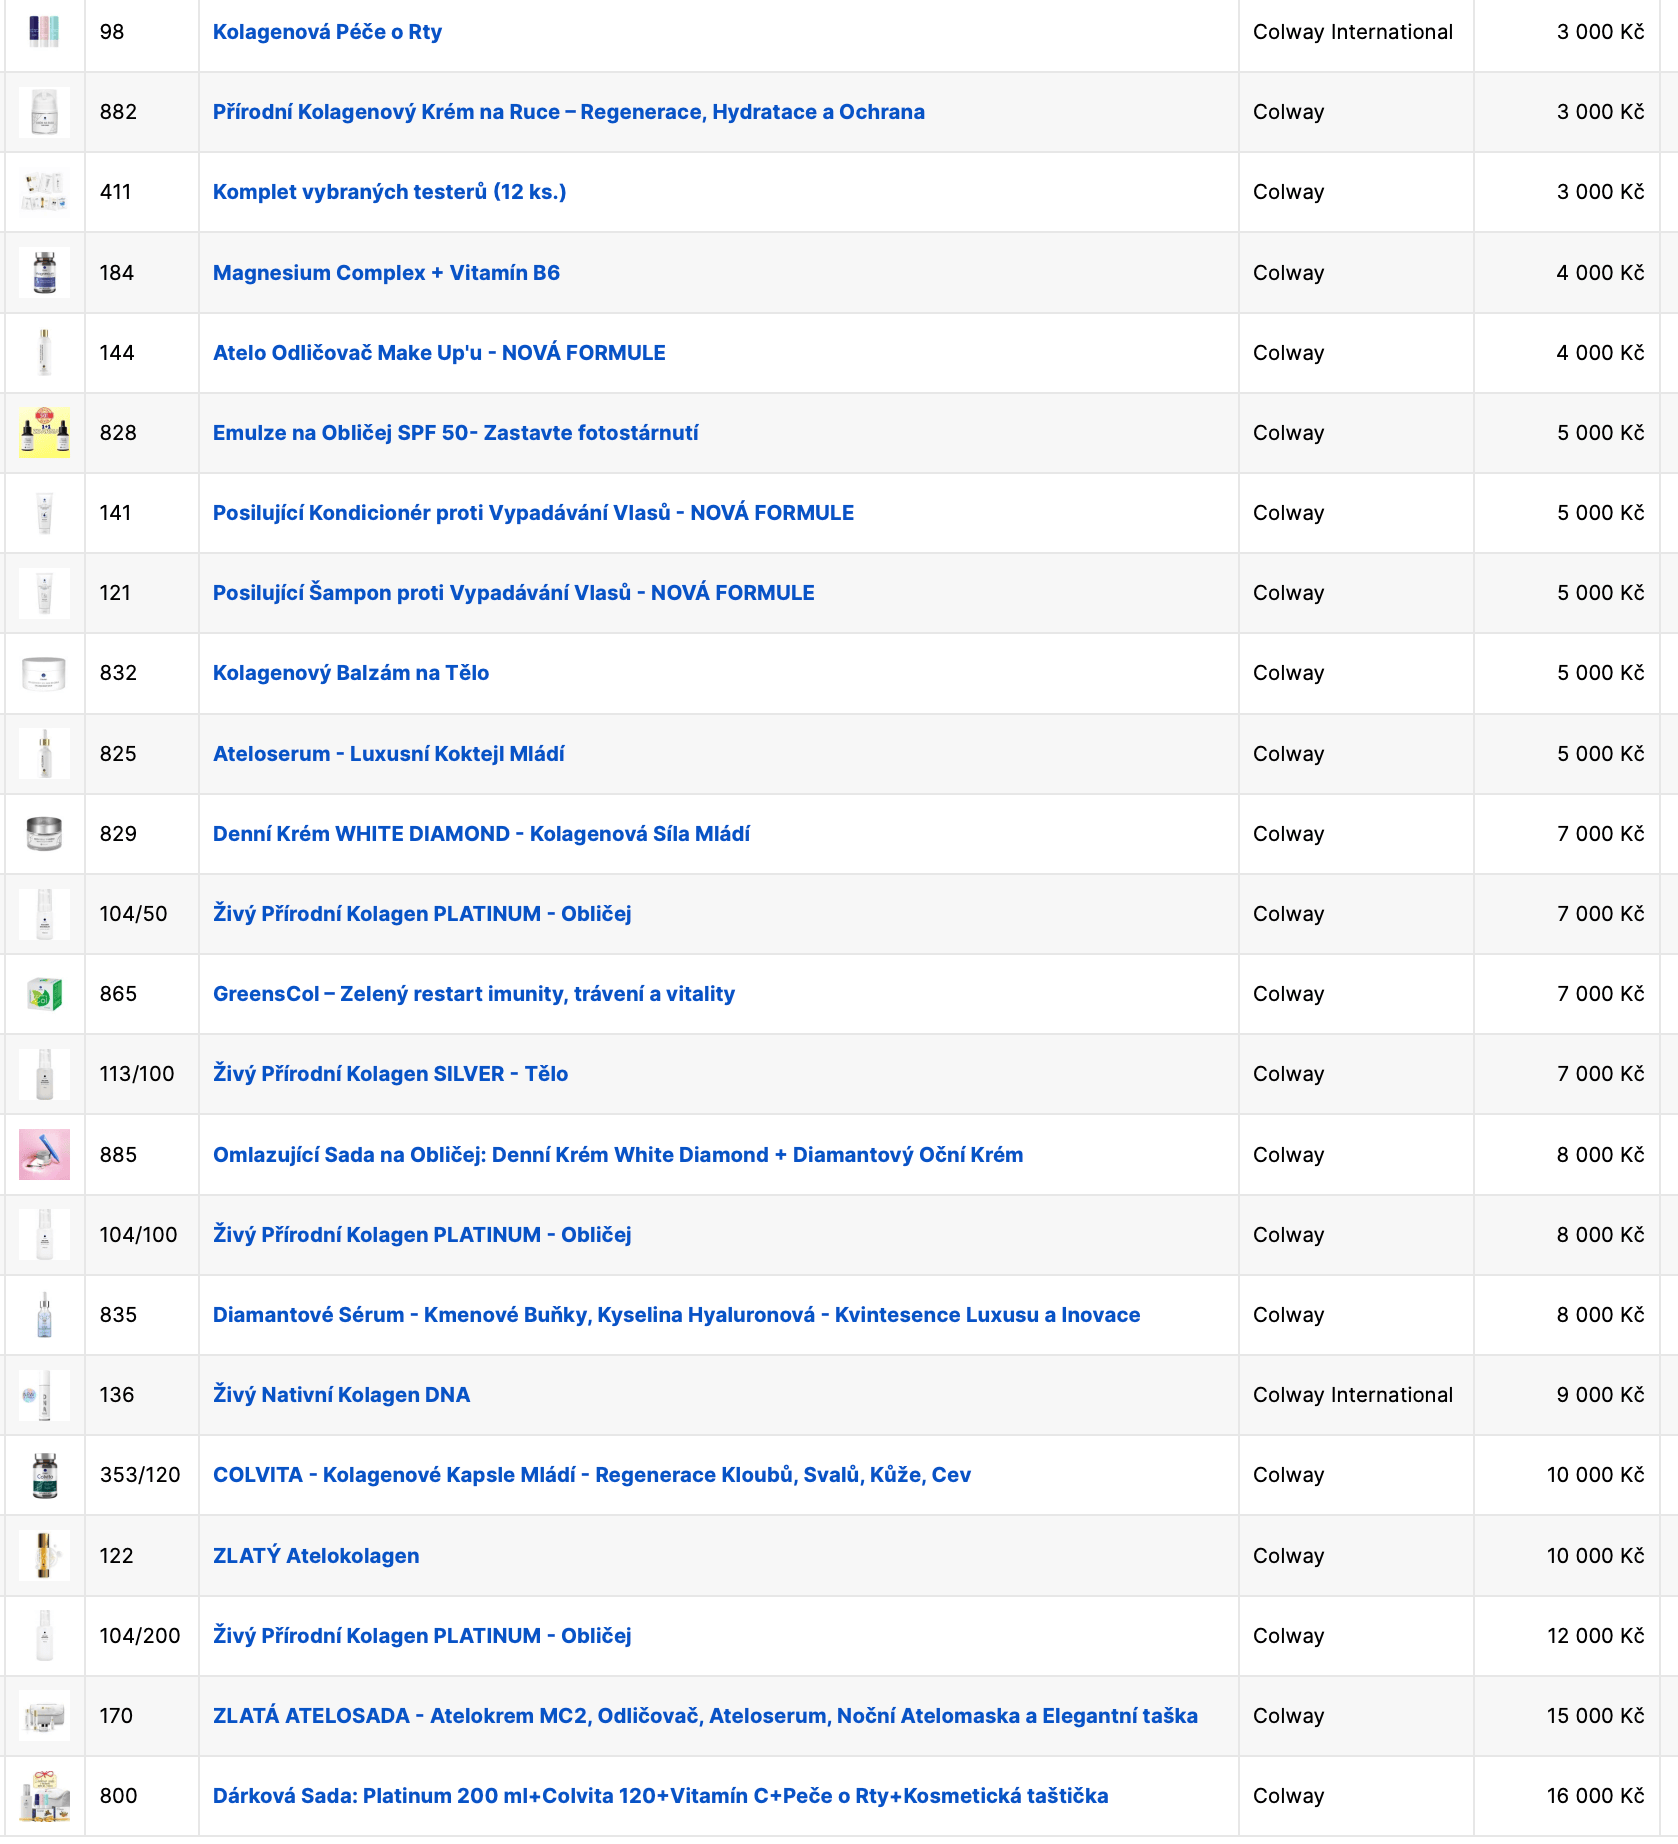Select product code 353/120 cell
The width and height of the screenshot is (1678, 1844).
[x=141, y=1475]
